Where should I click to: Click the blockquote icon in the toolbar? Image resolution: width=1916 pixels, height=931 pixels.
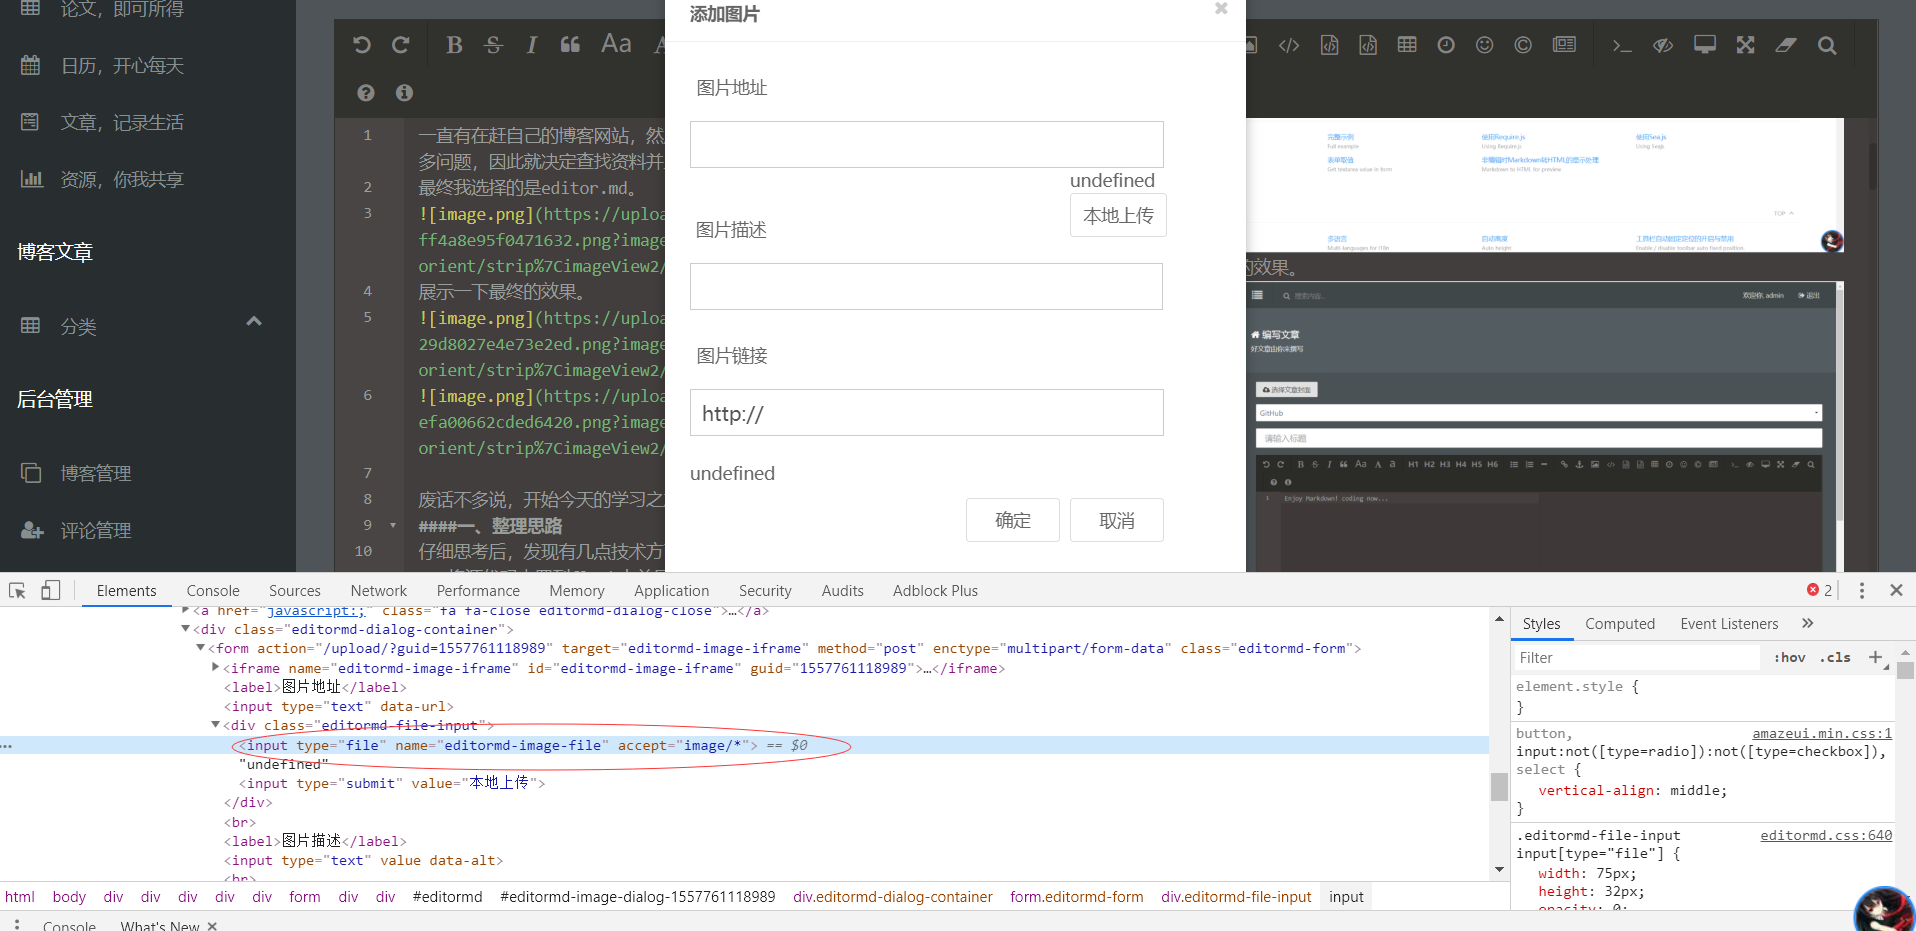[x=569, y=45]
